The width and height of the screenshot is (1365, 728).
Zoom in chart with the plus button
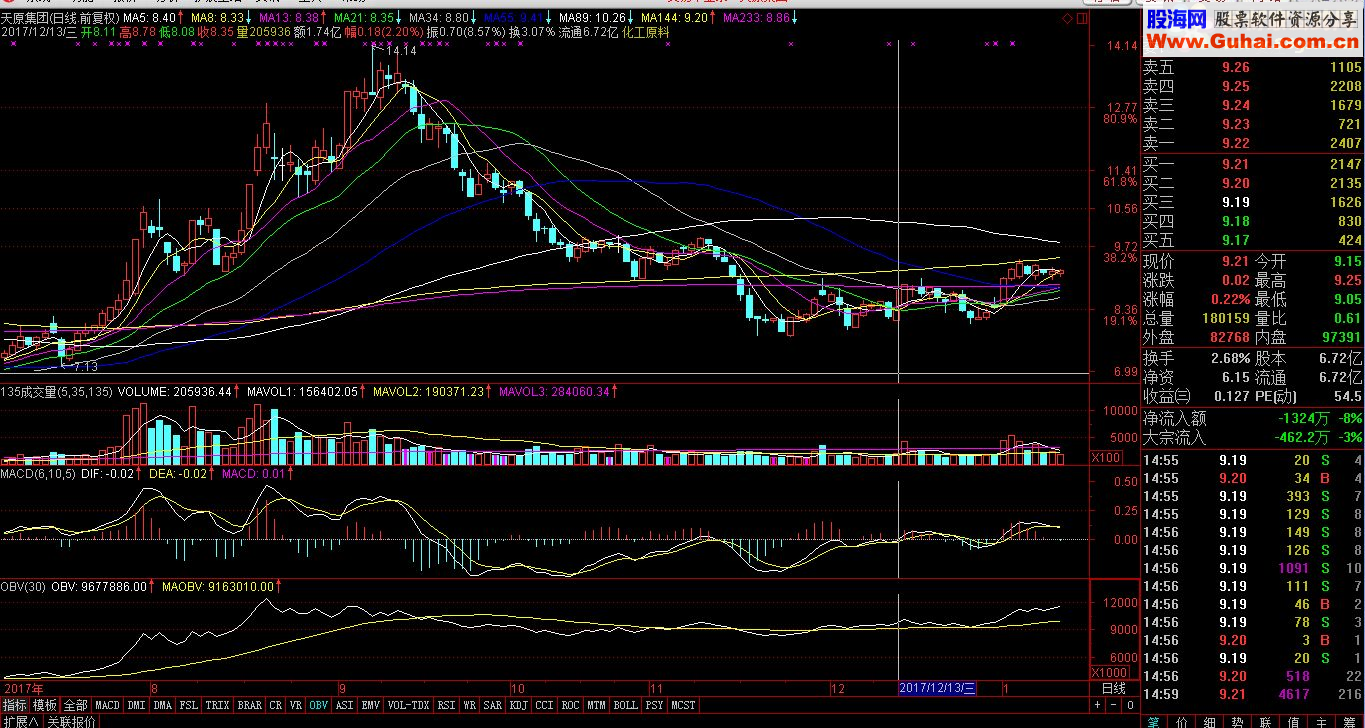click(x=1097, y=705)
